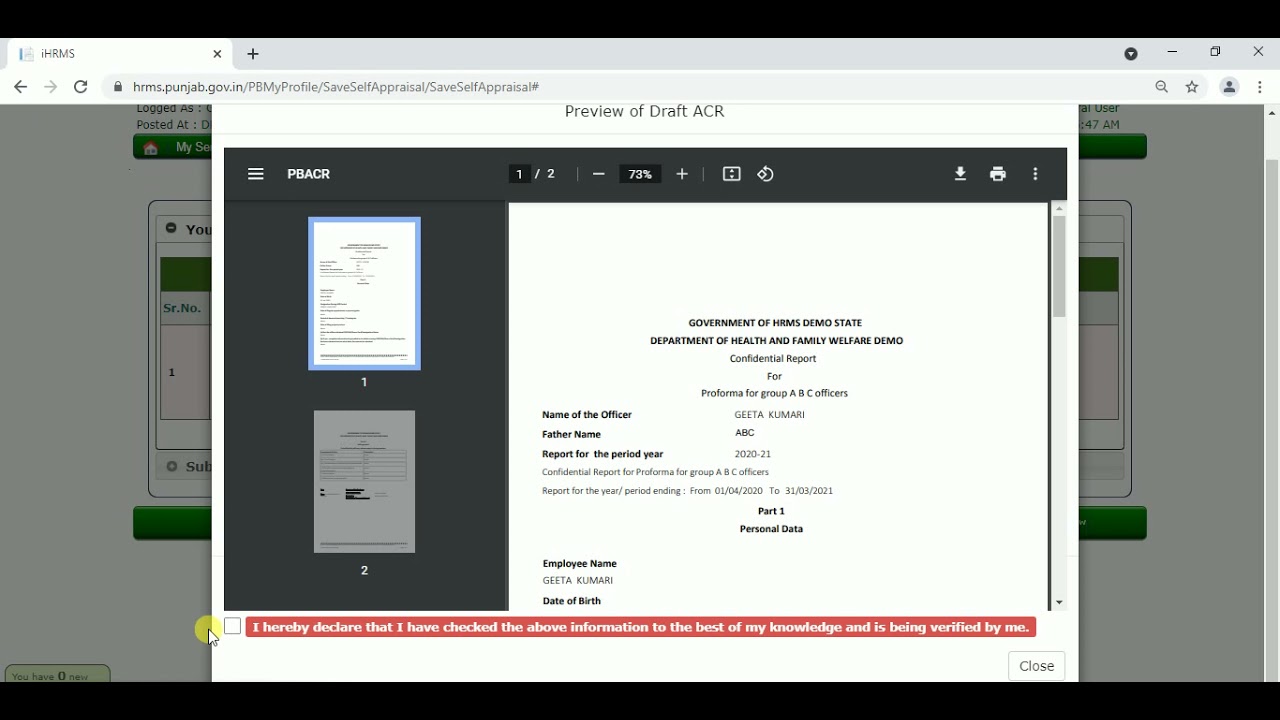Go back to previous page
Screen dimensions: 1280x720
tap(20, 87)
